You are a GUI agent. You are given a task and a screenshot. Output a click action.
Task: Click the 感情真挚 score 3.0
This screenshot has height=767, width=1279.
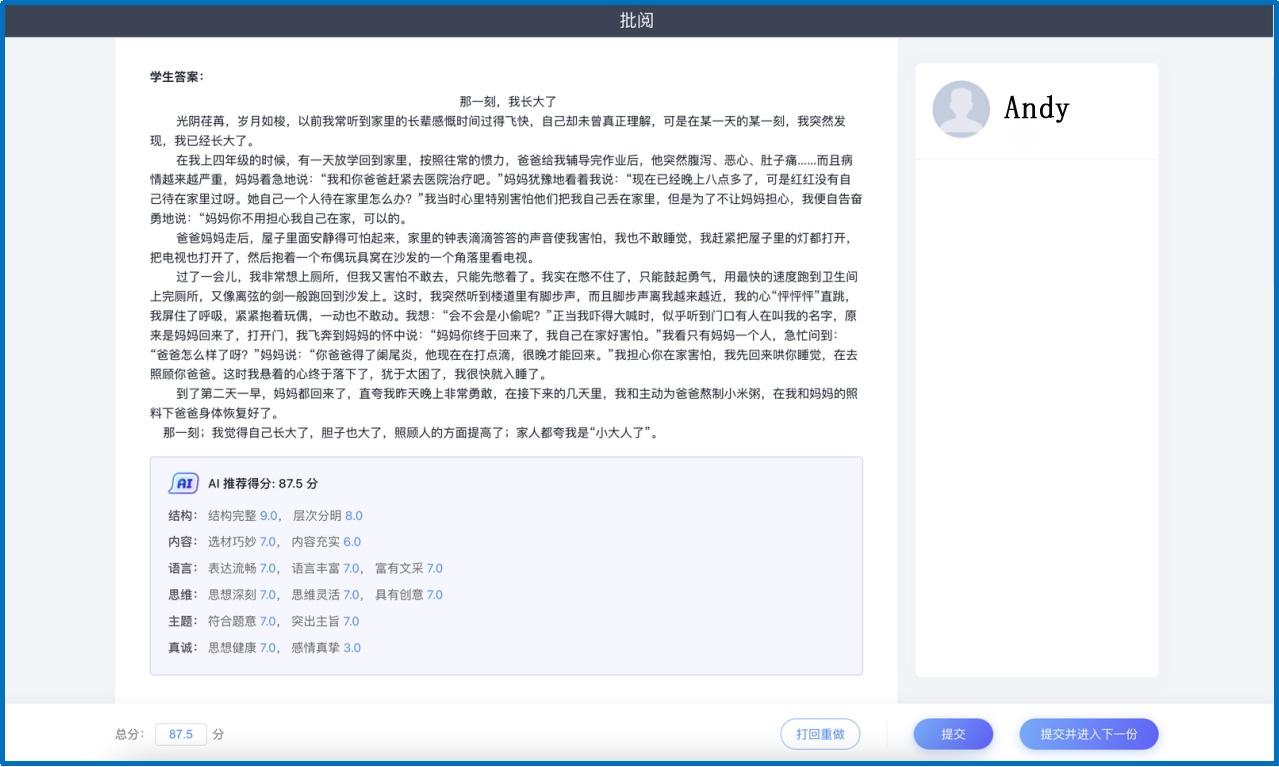tap(352, 648)
